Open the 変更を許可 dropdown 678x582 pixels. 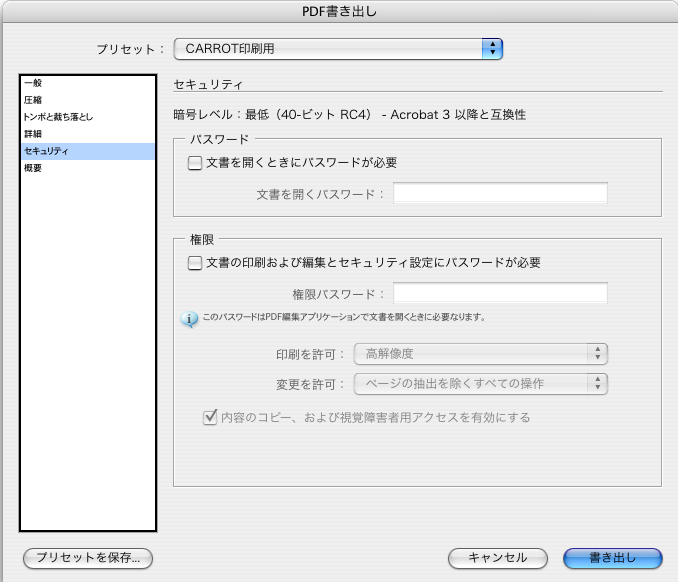click(481, 384)
